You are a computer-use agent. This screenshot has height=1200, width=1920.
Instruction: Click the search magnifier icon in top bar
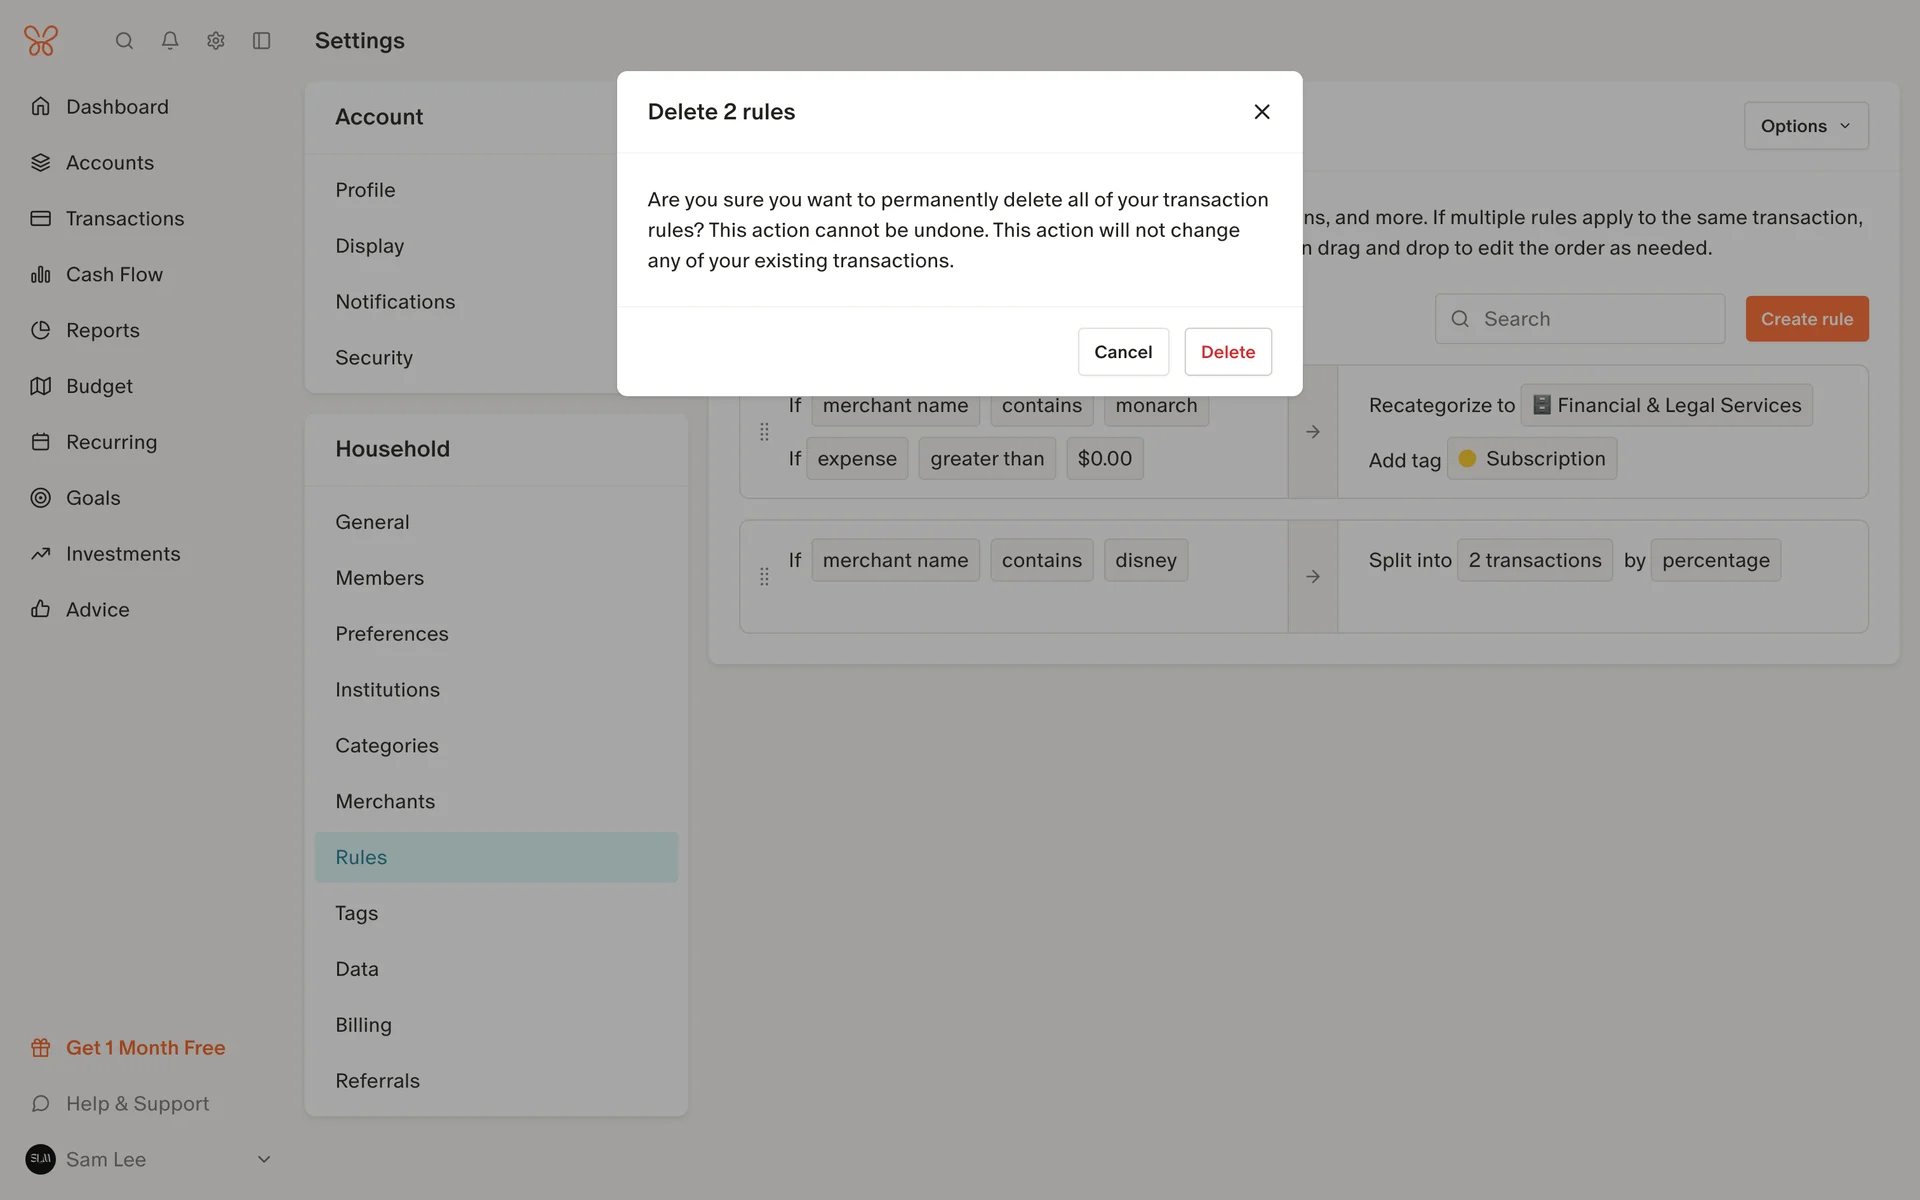coord(124,41)
